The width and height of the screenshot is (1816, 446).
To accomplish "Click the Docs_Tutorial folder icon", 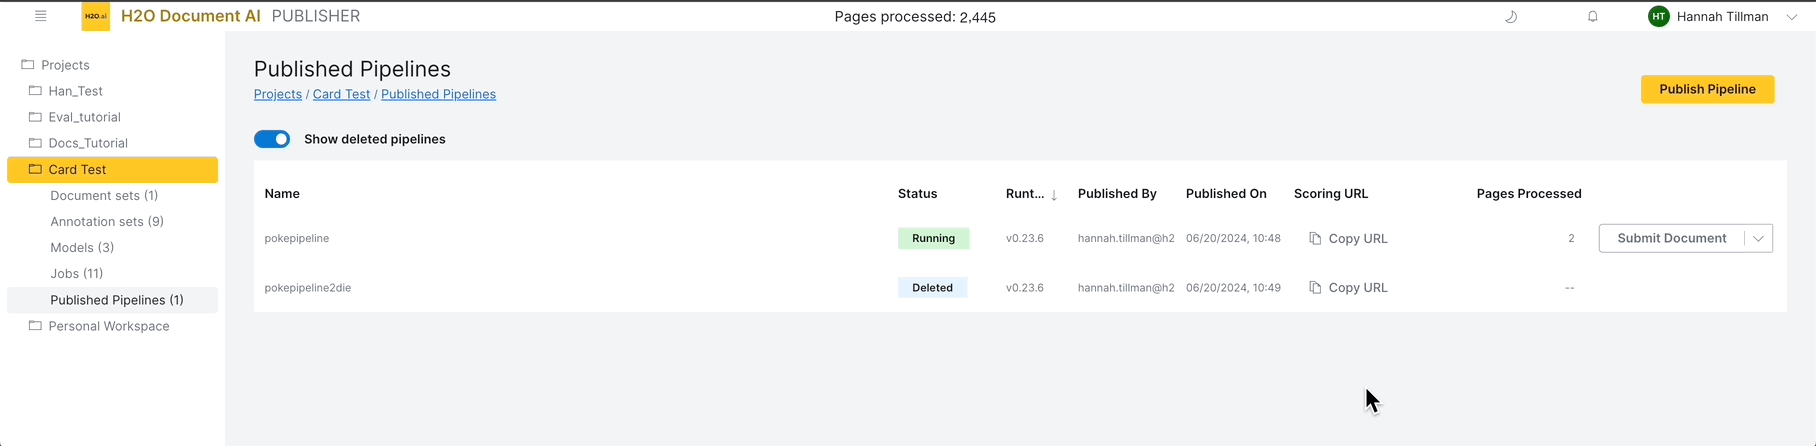I will (35, 142).
